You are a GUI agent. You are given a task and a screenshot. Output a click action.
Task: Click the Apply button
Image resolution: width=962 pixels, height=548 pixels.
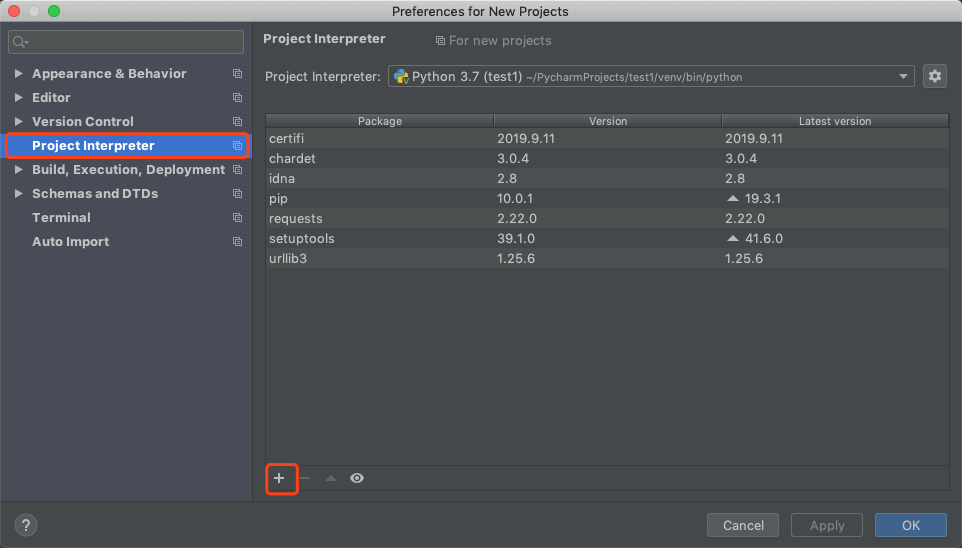point(827,525)
